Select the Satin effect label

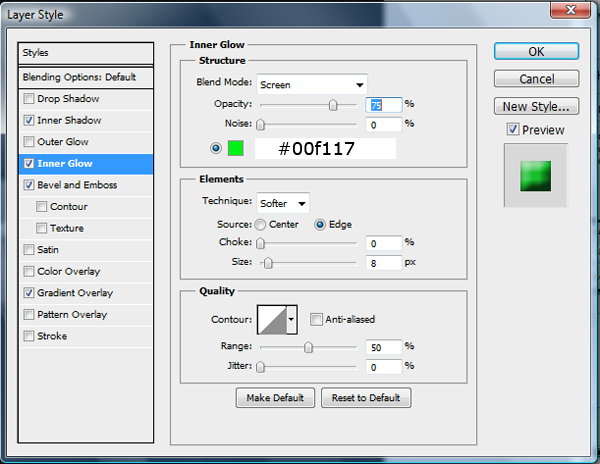[x=48, y=249]
